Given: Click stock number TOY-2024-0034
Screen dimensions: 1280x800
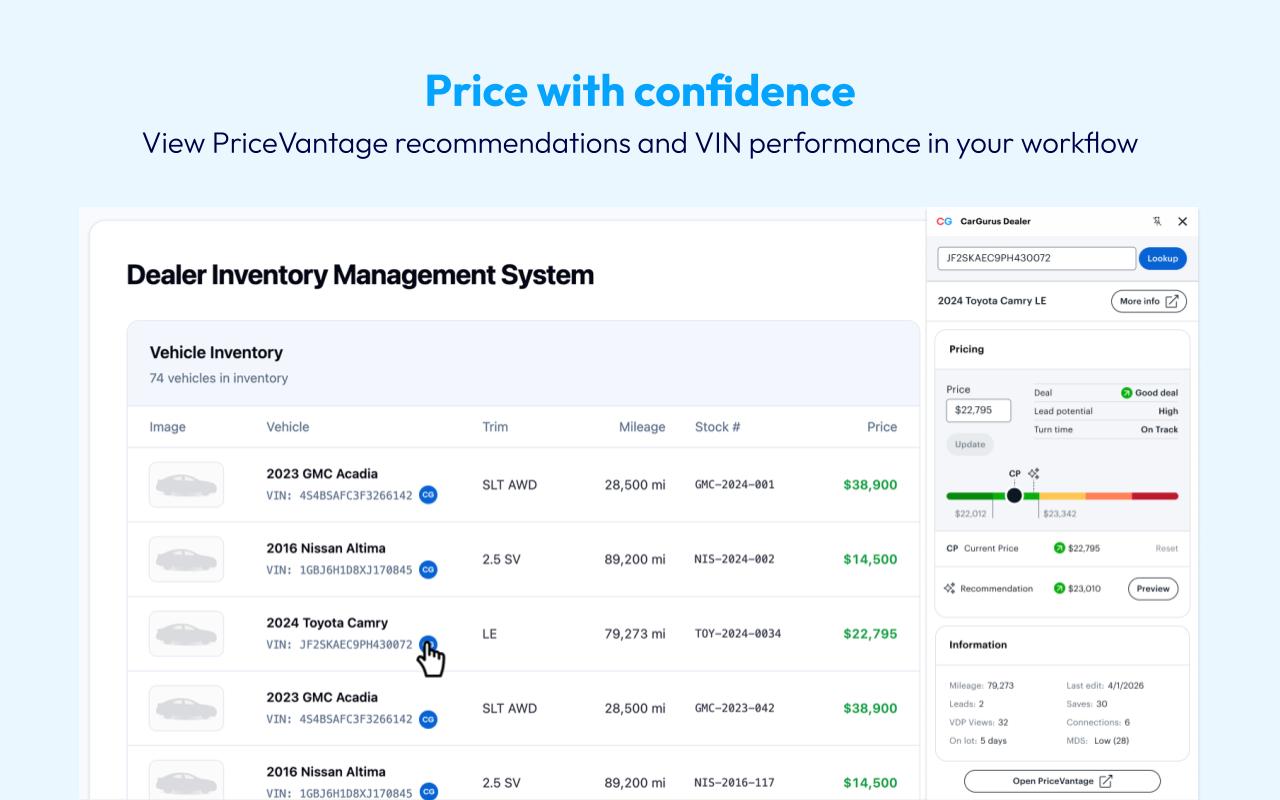Looking at the screenshot, I should coord(738,634).
